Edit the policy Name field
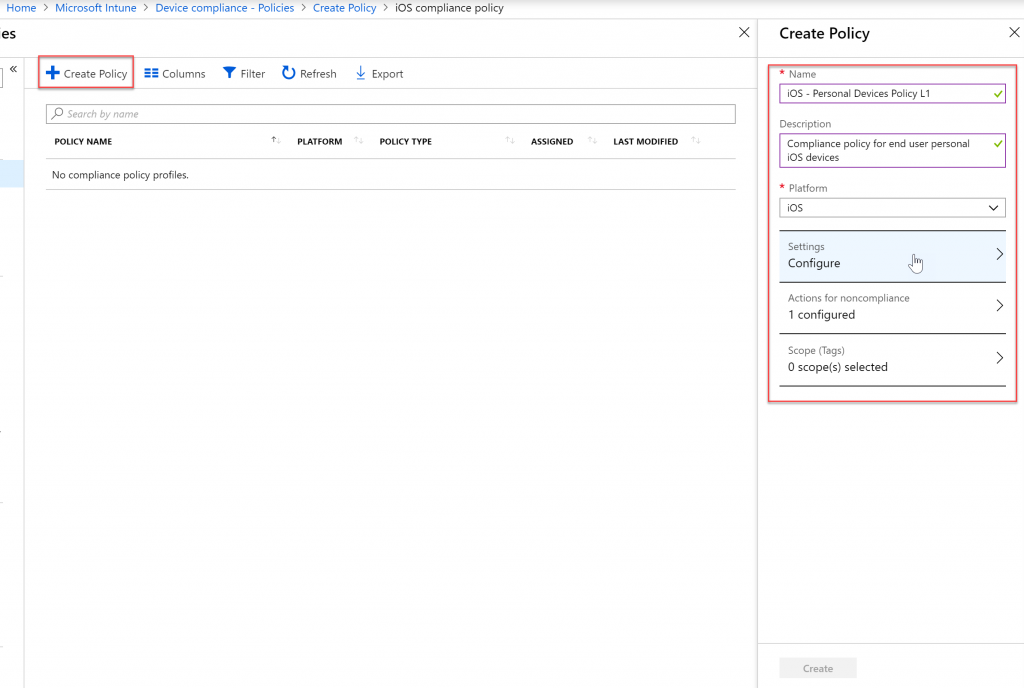 pyautogui.click(x=892, y=93)
